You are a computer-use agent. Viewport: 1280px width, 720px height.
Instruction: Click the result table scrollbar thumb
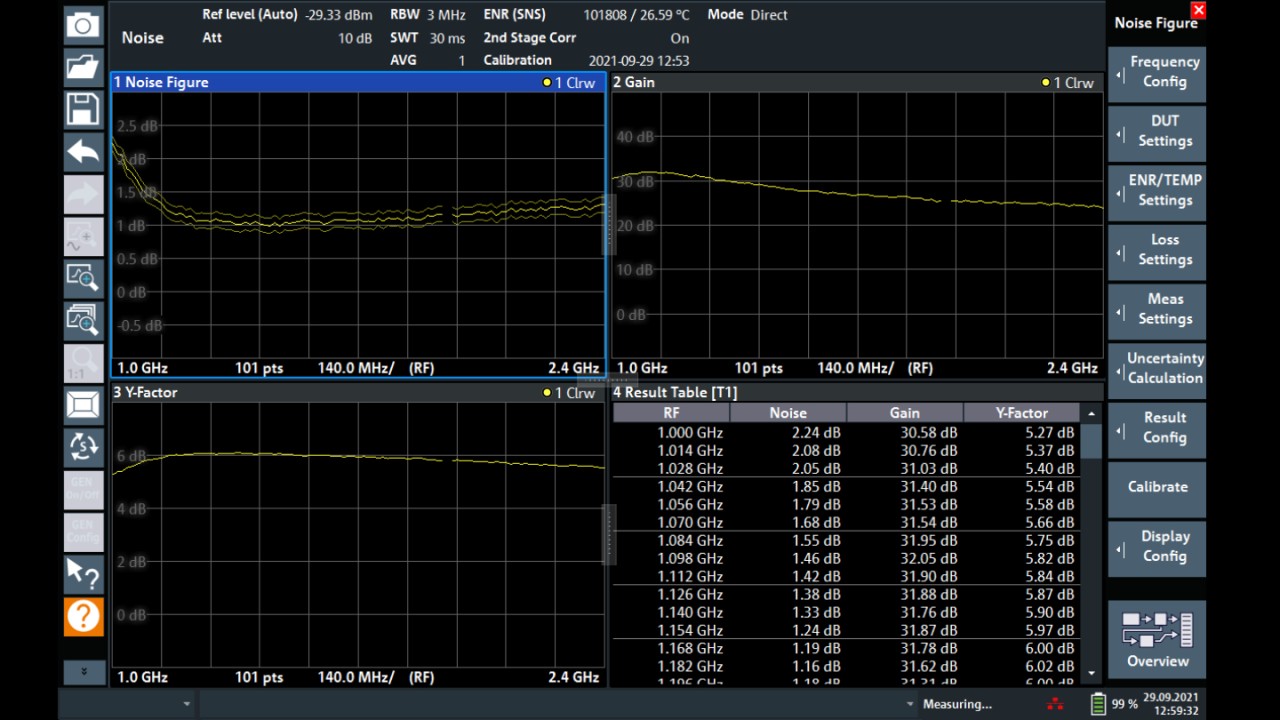coord(1091,441)
